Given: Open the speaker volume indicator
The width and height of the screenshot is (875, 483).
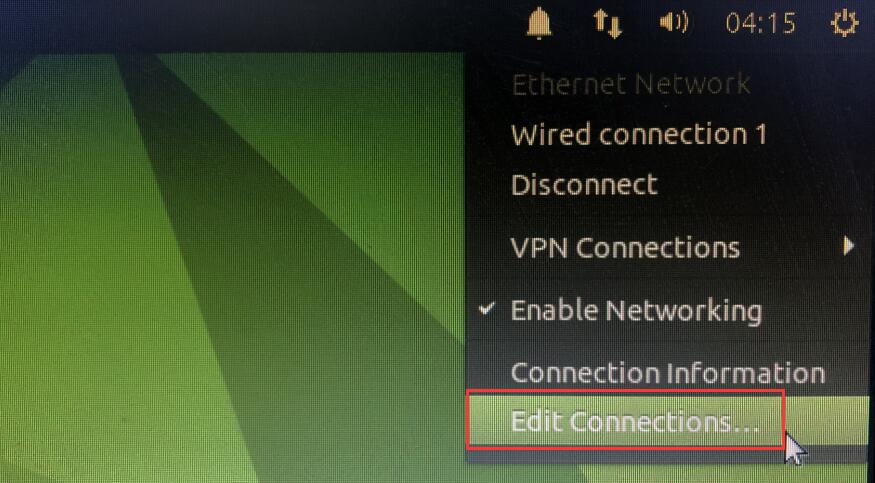Looking at the screenshot, I should 674,23.
